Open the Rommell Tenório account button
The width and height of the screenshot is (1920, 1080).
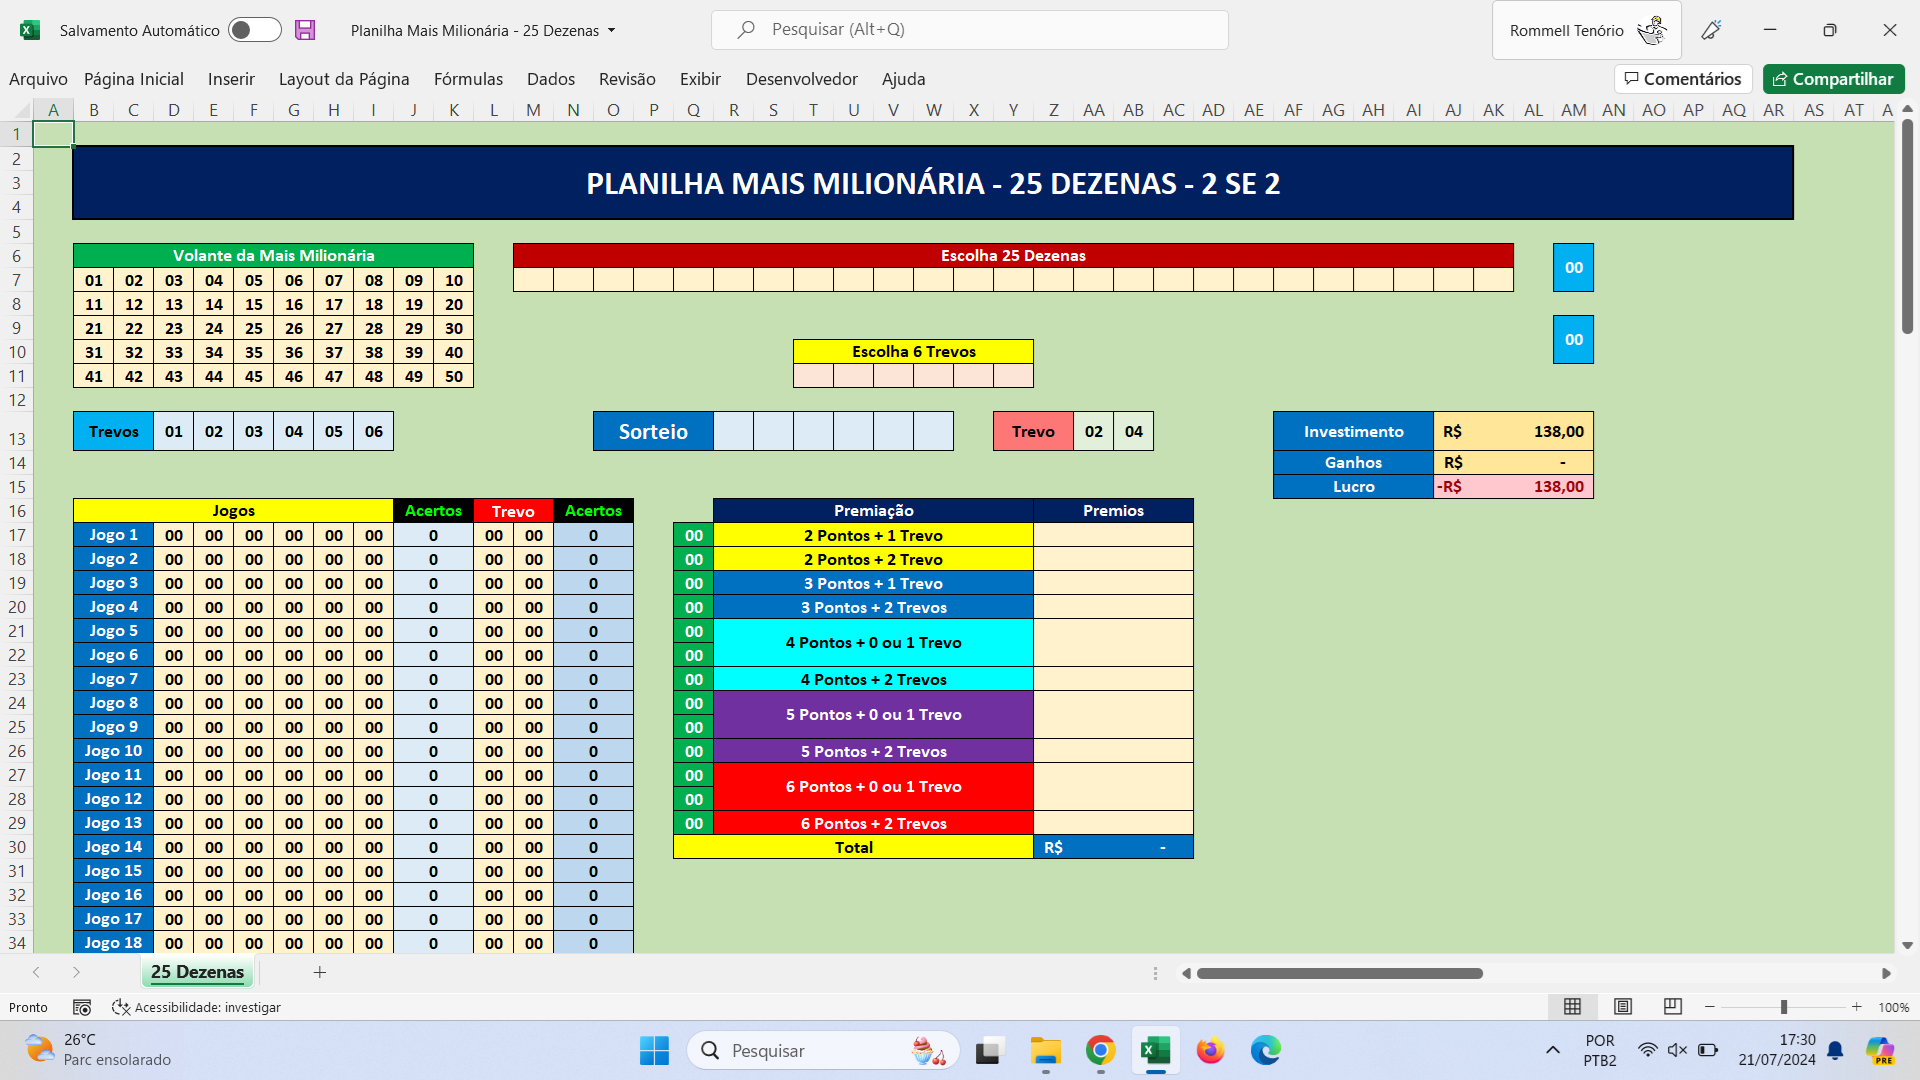point(1587,31)
